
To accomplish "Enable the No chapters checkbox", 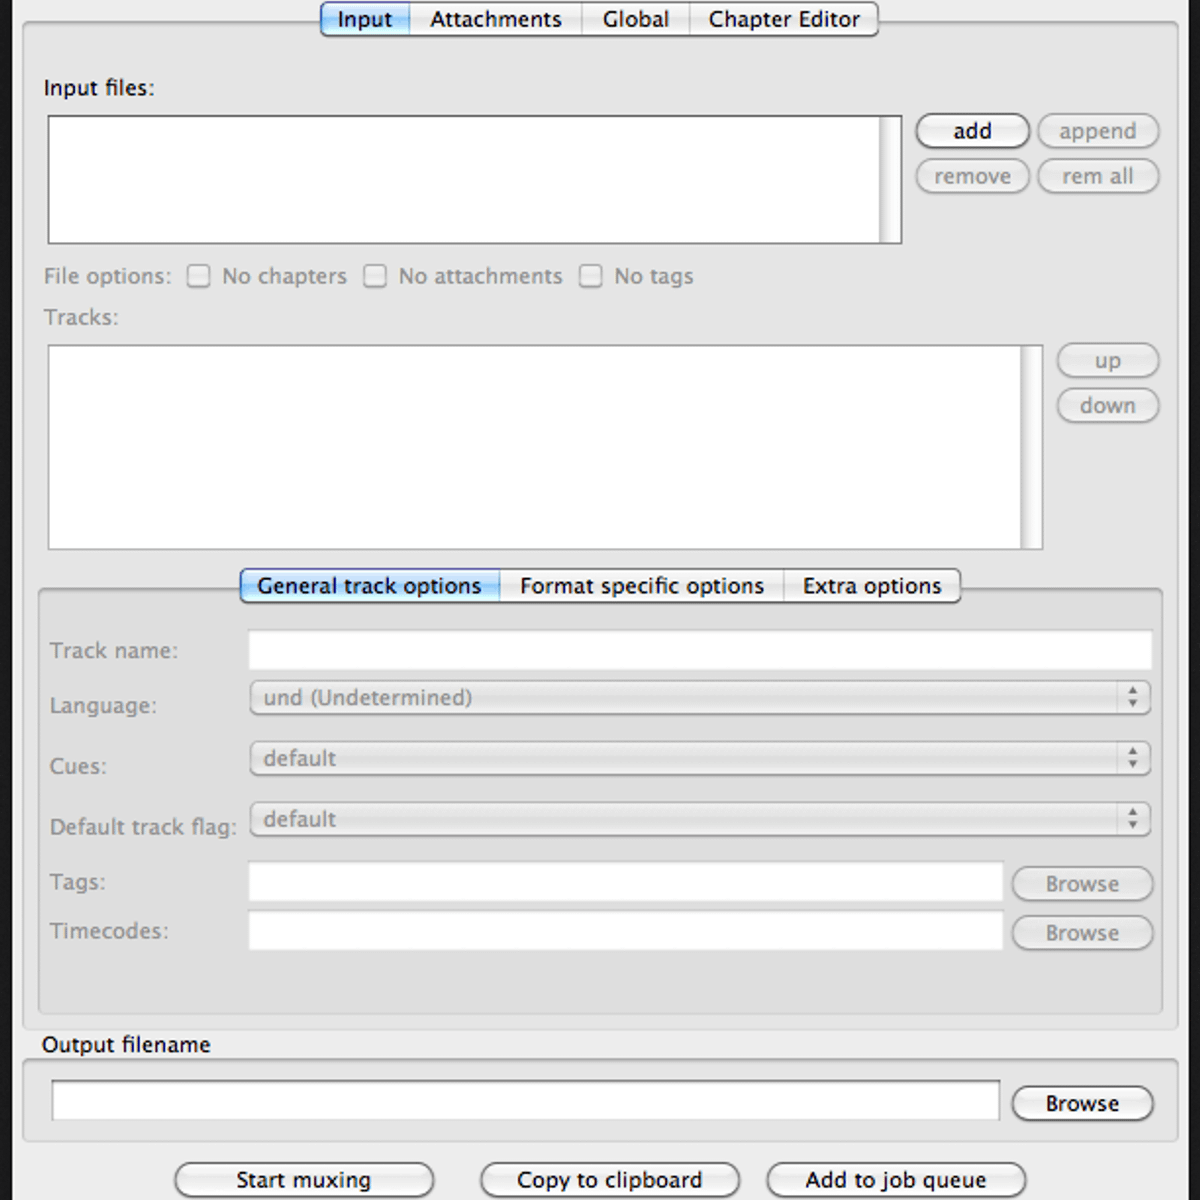I will coord(199,276).
